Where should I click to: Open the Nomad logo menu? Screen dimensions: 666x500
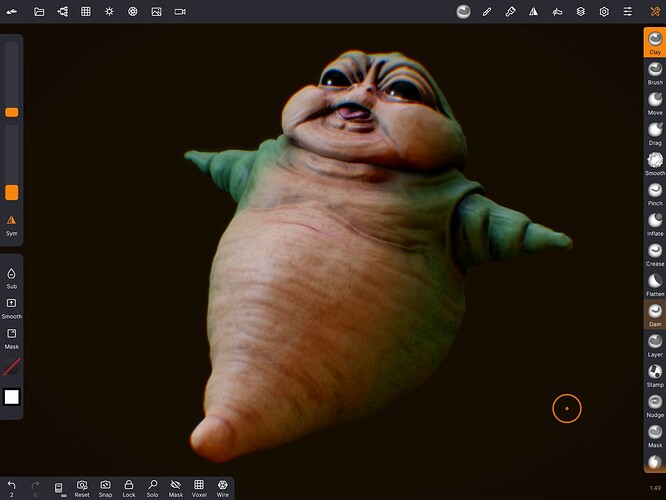(x=12, y=12)
